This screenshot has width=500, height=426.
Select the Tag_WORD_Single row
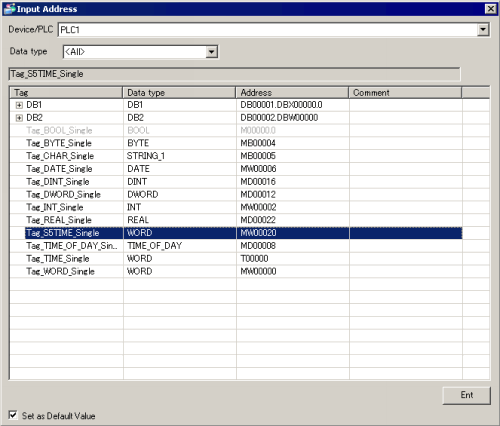[x=236, y=271]
